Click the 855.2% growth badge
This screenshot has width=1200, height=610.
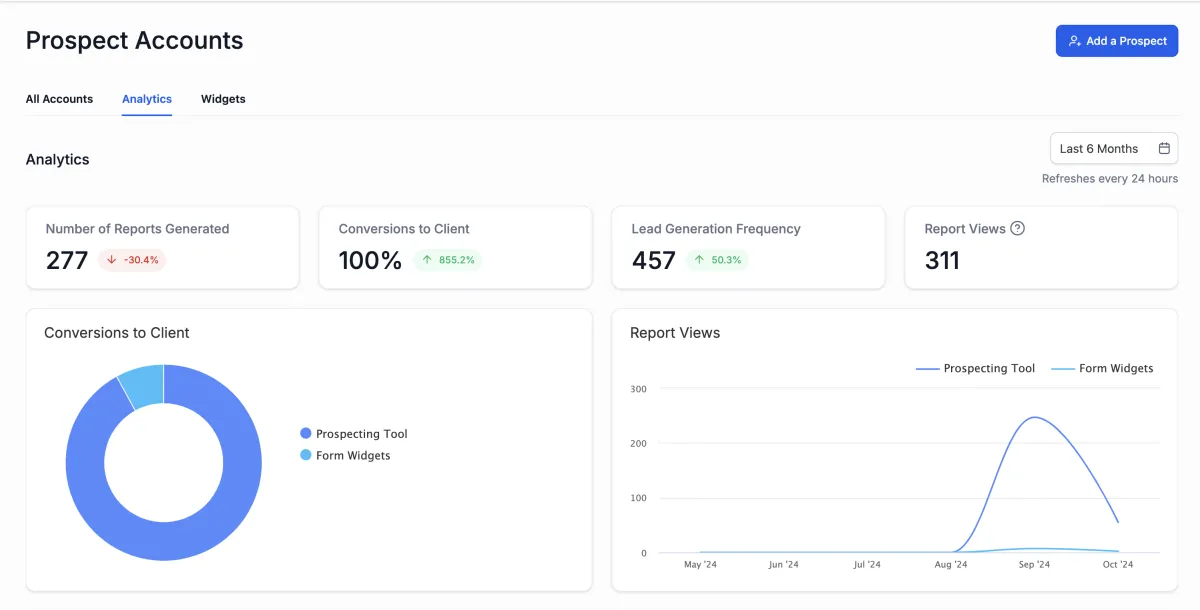click(448, 259)
